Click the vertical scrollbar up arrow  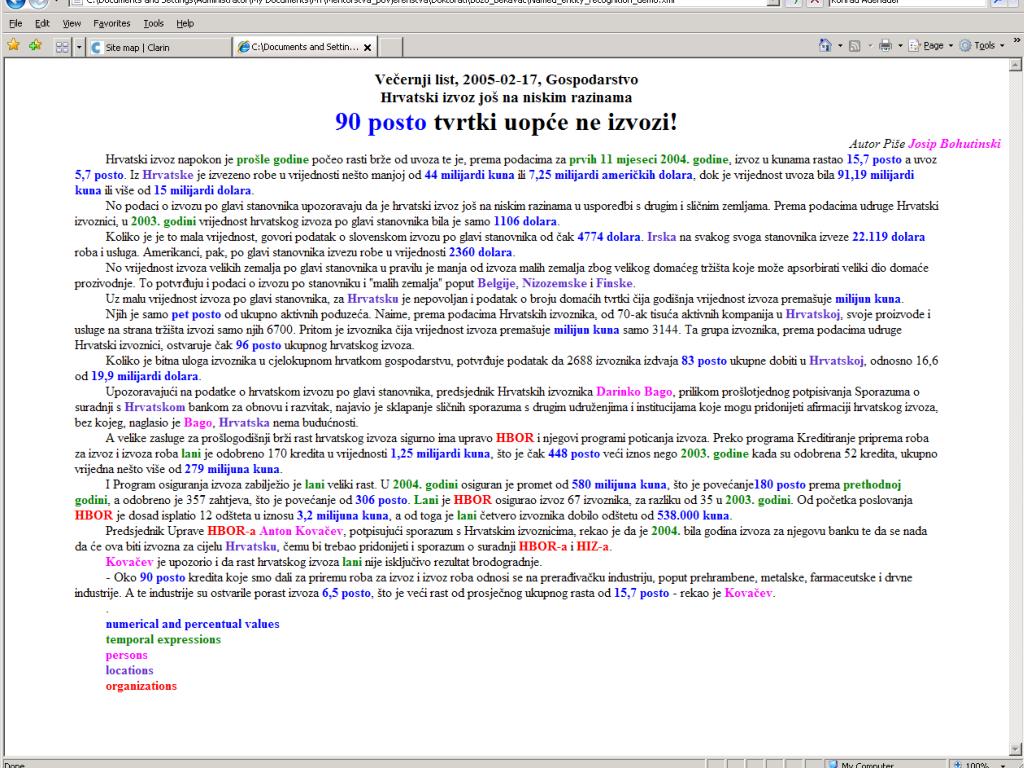[1015, 64]
